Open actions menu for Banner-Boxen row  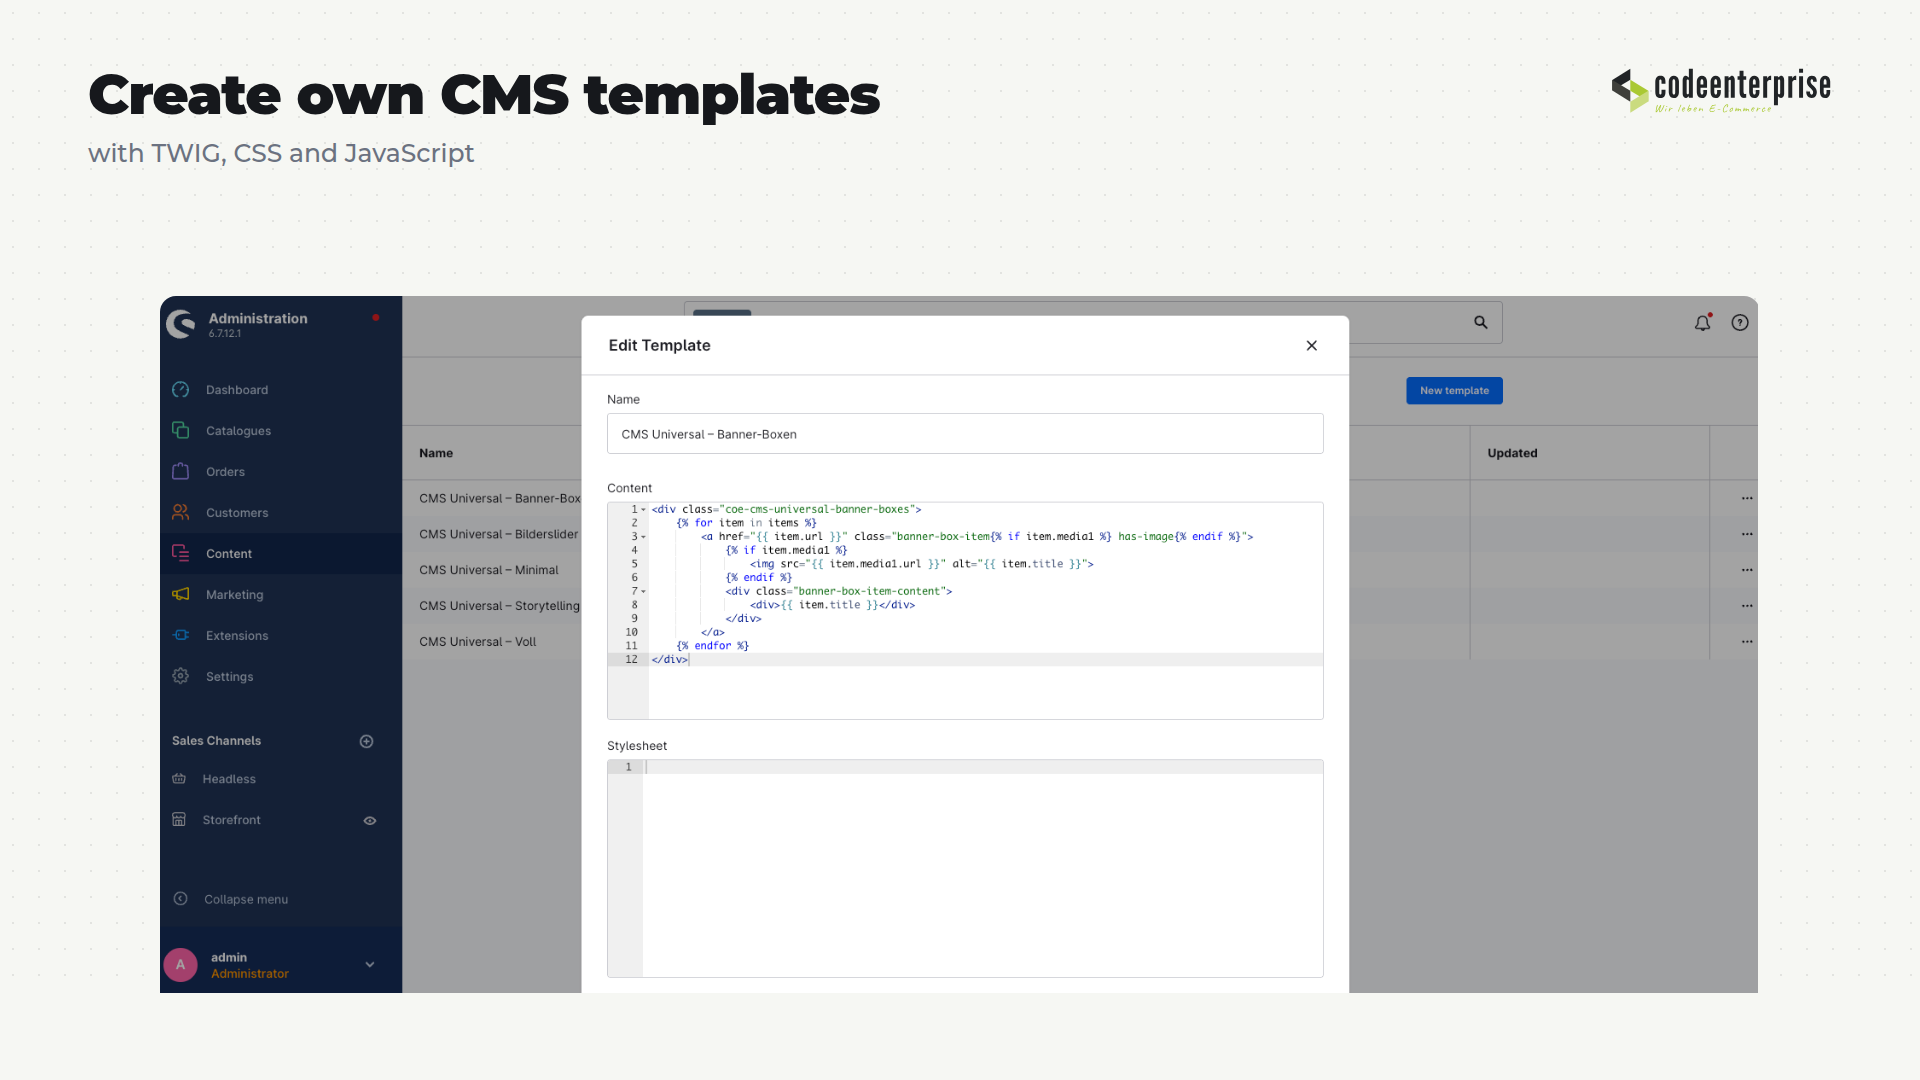(x=1747, y=498)
